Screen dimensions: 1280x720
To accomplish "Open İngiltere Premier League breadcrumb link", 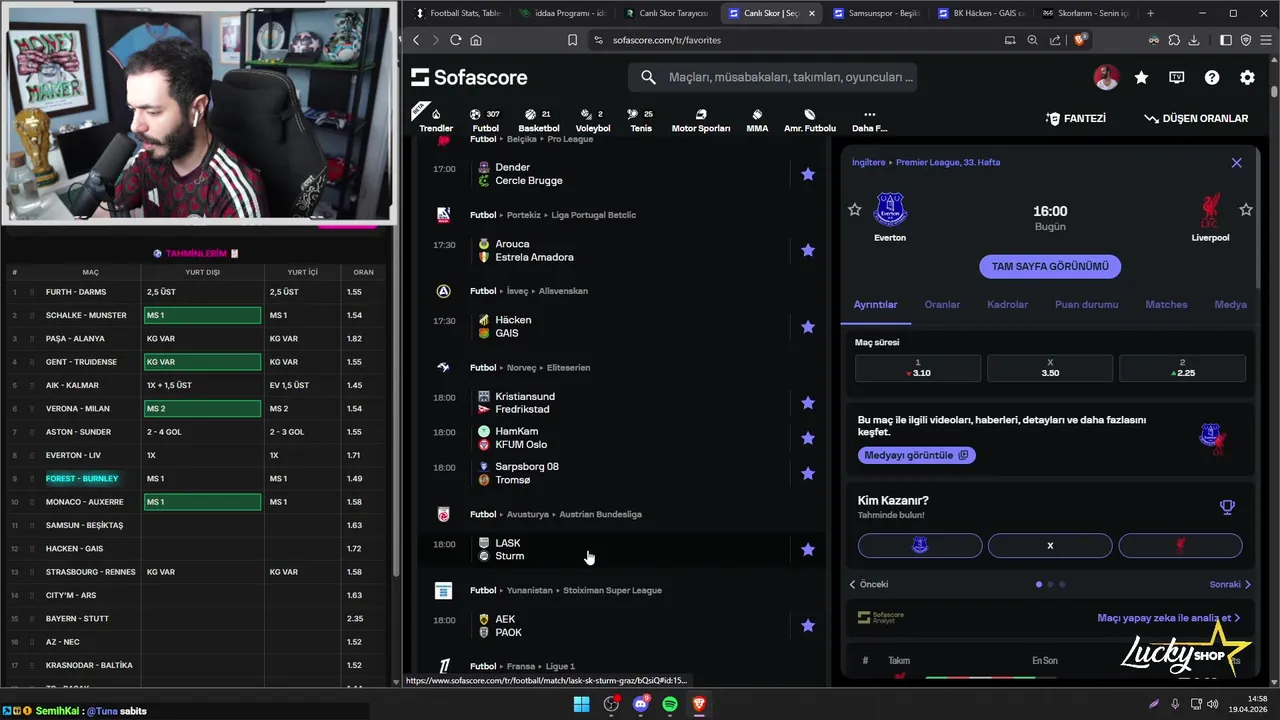I will (x=926, y=162).
